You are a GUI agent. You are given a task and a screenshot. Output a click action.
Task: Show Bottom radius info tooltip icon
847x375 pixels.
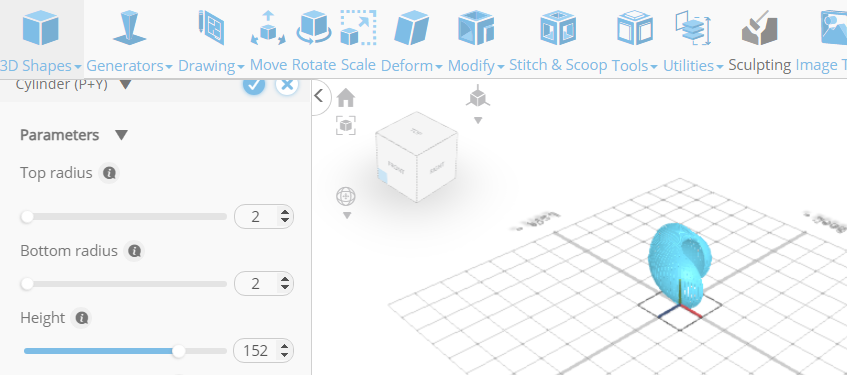pyautogui.click(x=135, y=251)
